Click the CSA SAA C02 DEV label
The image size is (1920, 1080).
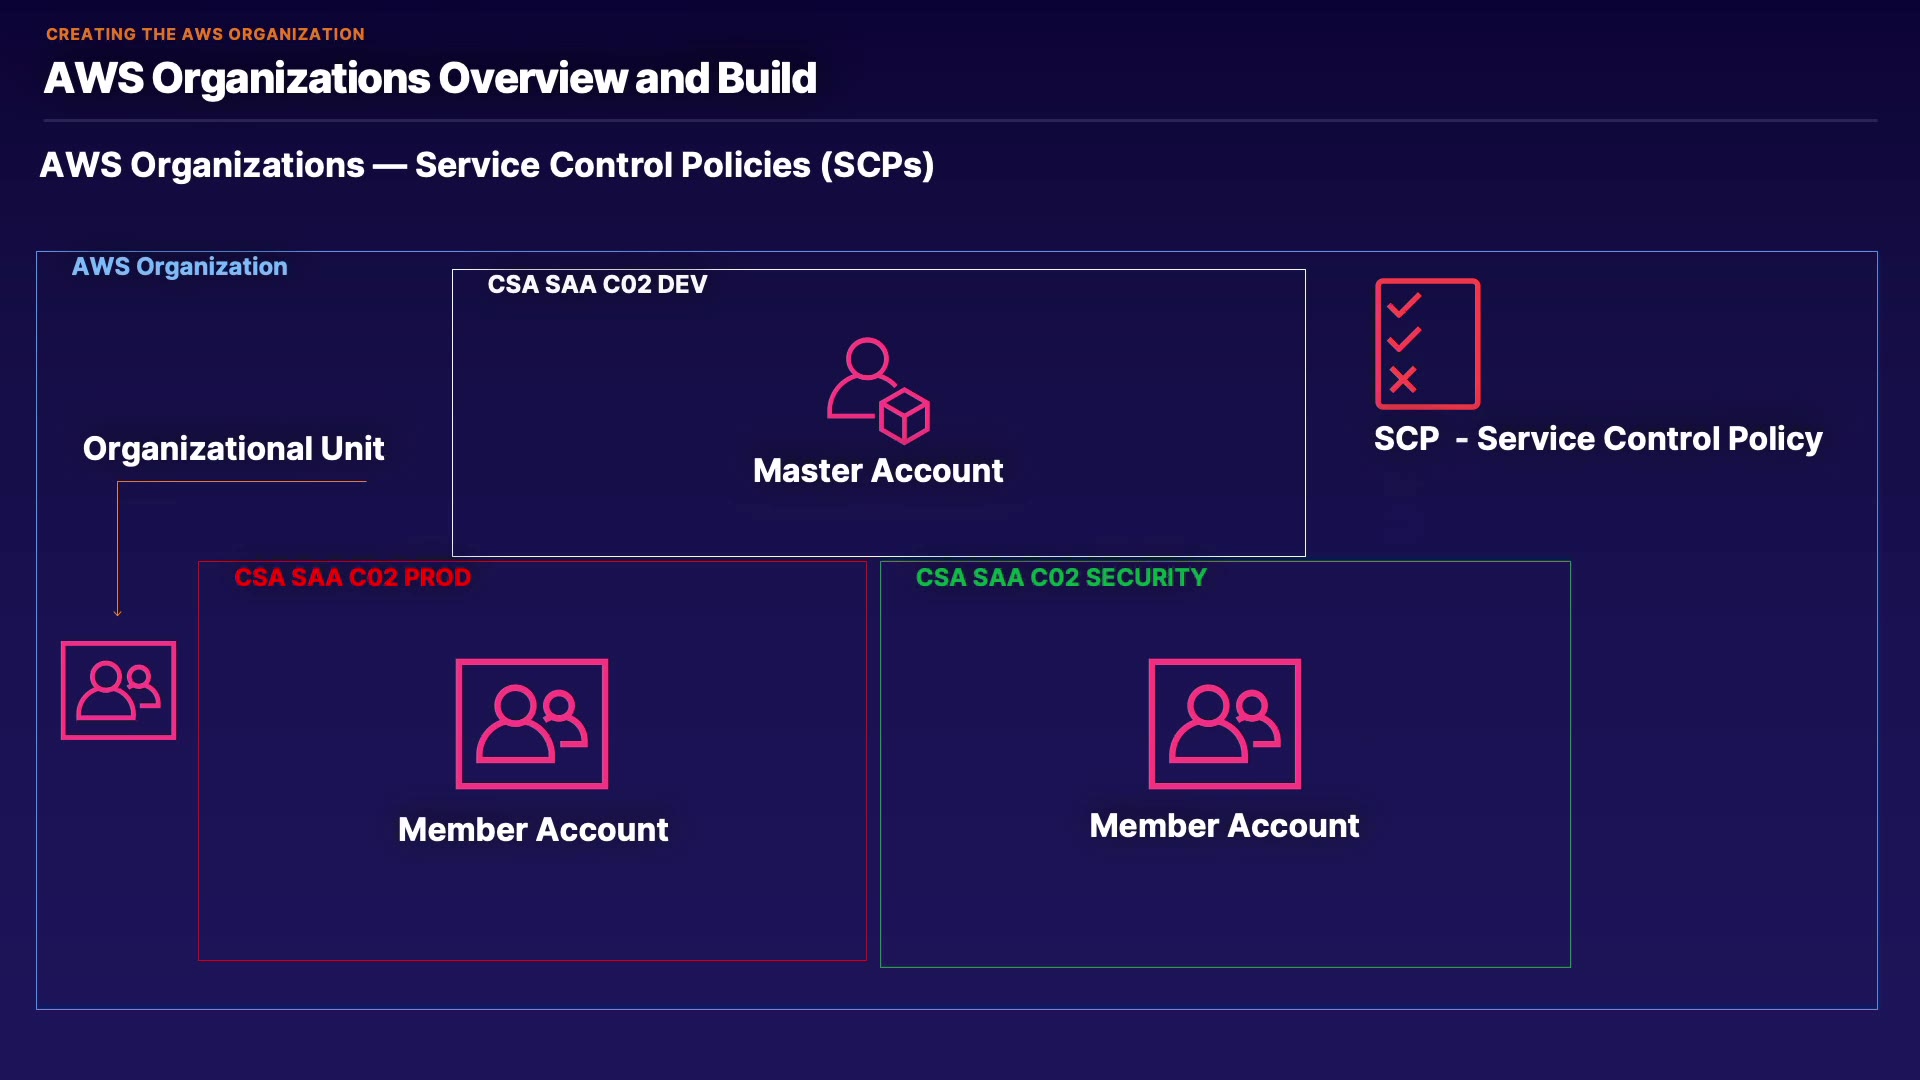point(597,285)
